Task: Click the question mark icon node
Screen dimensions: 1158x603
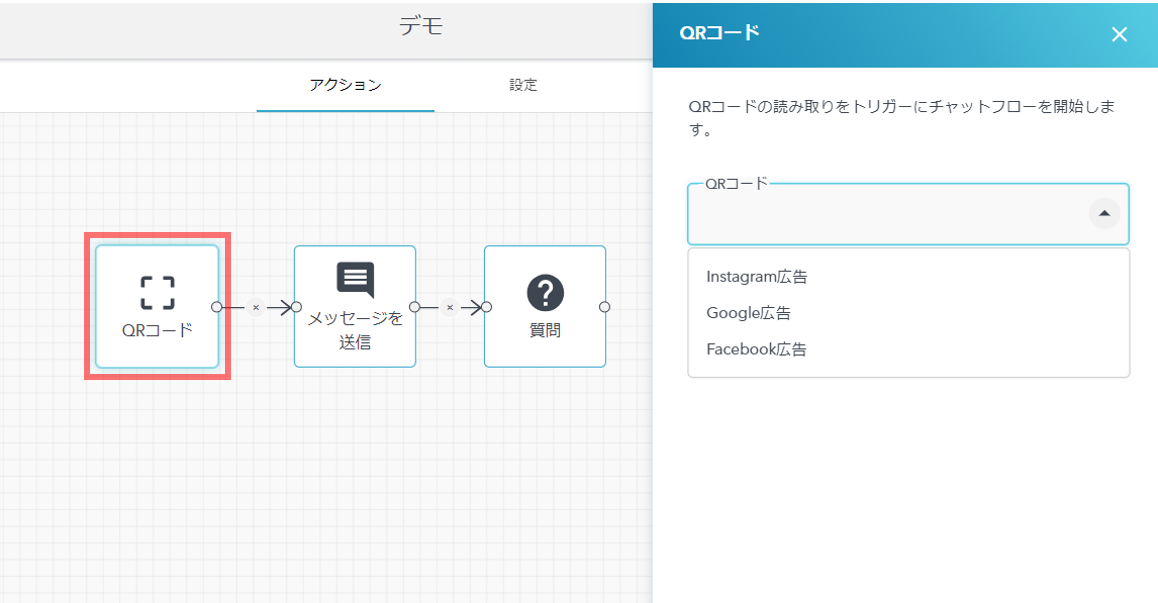Action: 545,293
